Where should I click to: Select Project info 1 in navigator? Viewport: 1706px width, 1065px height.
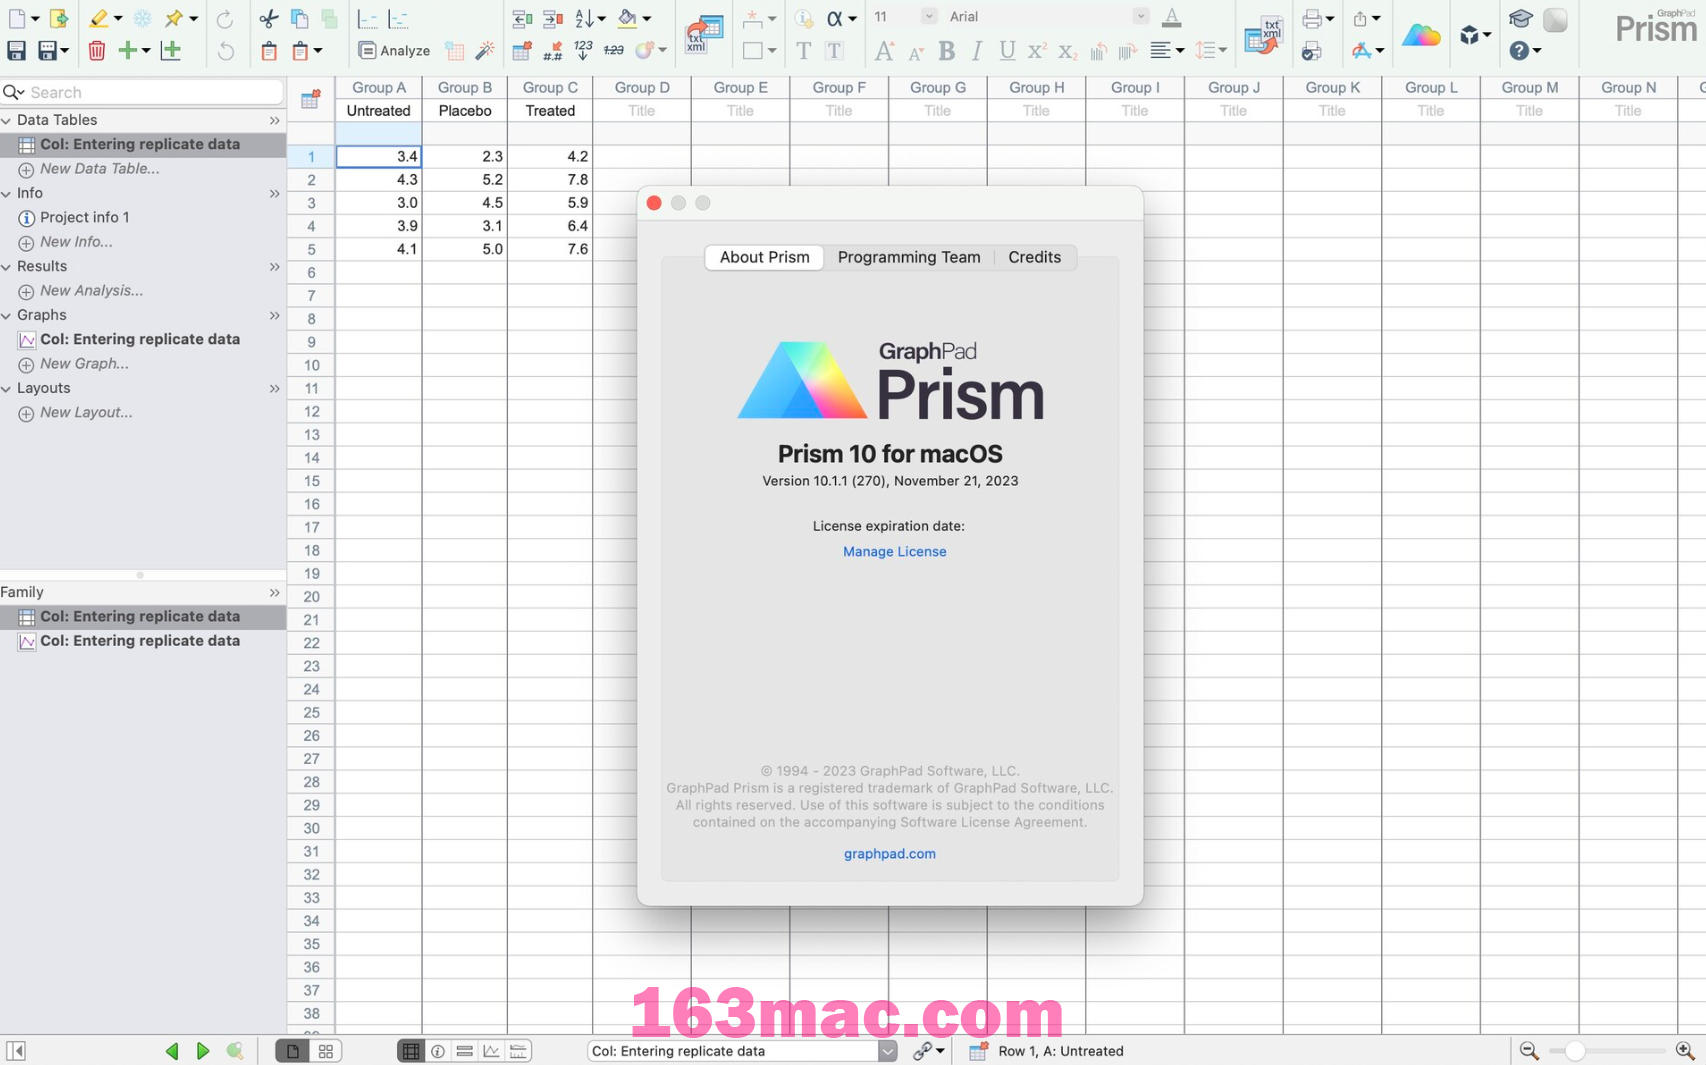(x=84, y=217)
